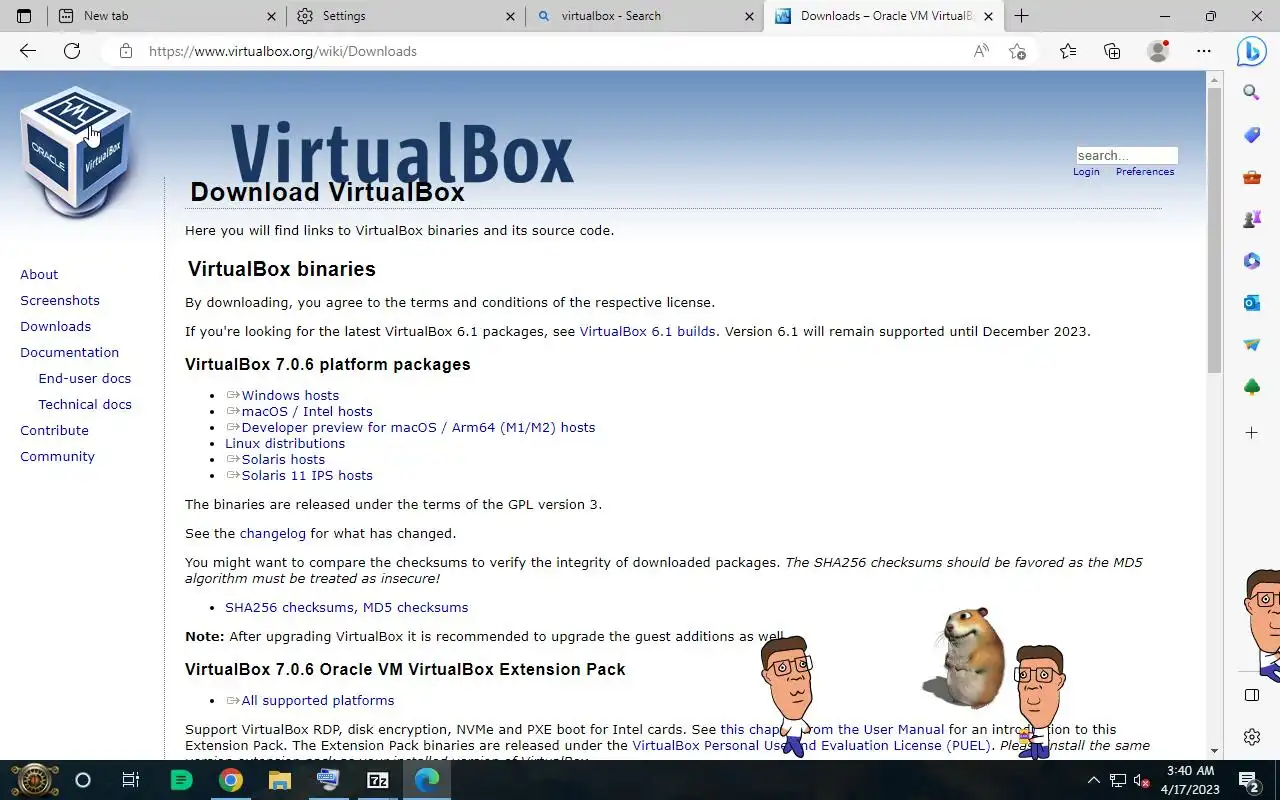View site information lock icon

[126, 51]
